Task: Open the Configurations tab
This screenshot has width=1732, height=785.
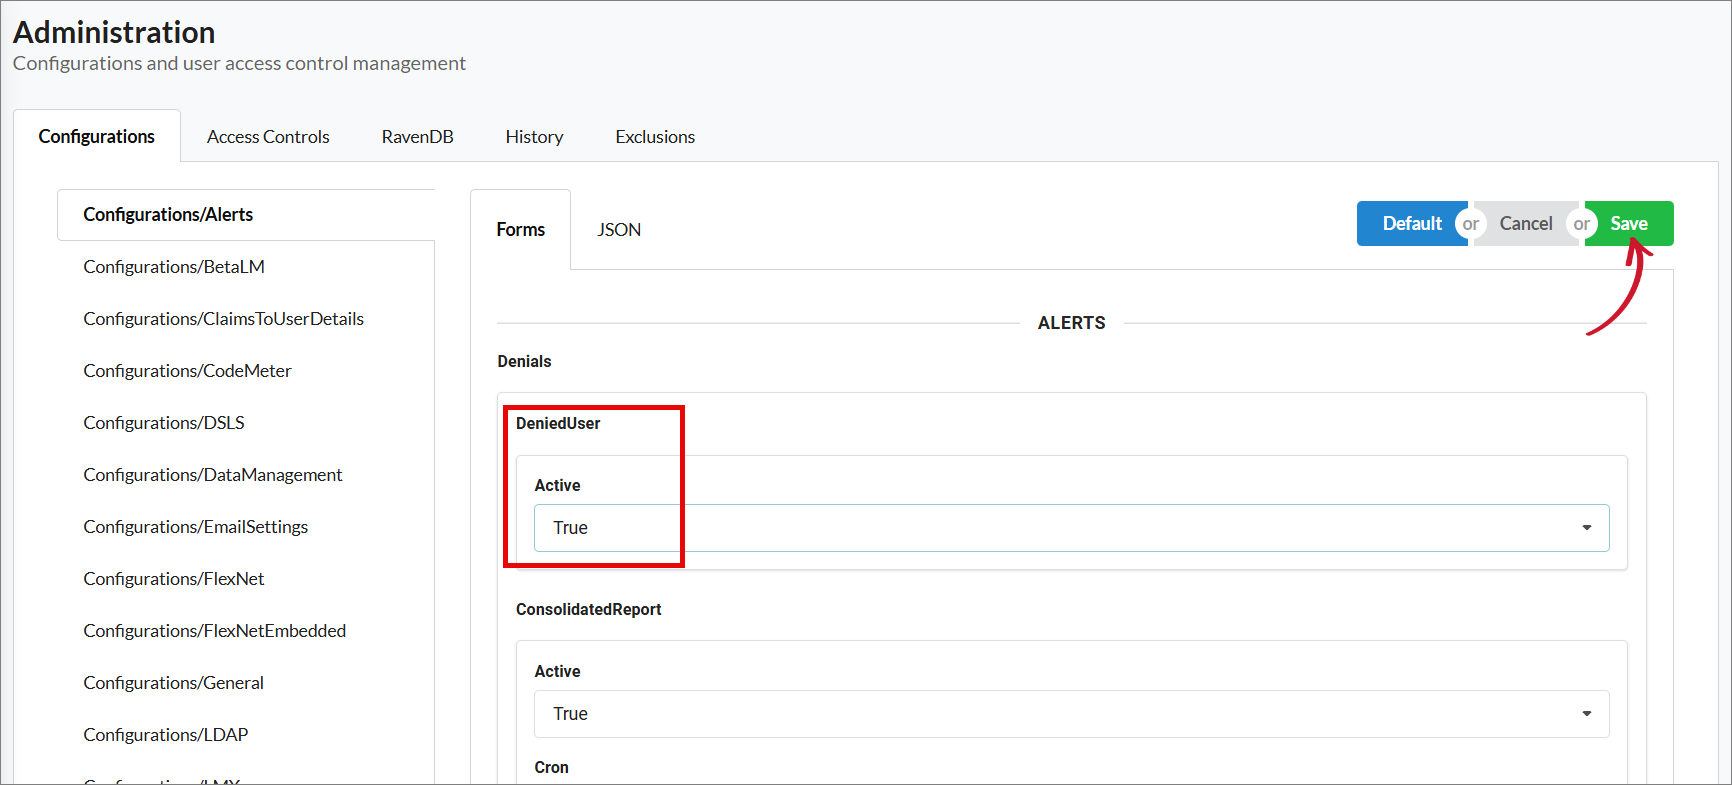Action: pyautogui.click(x=97, y=136)
